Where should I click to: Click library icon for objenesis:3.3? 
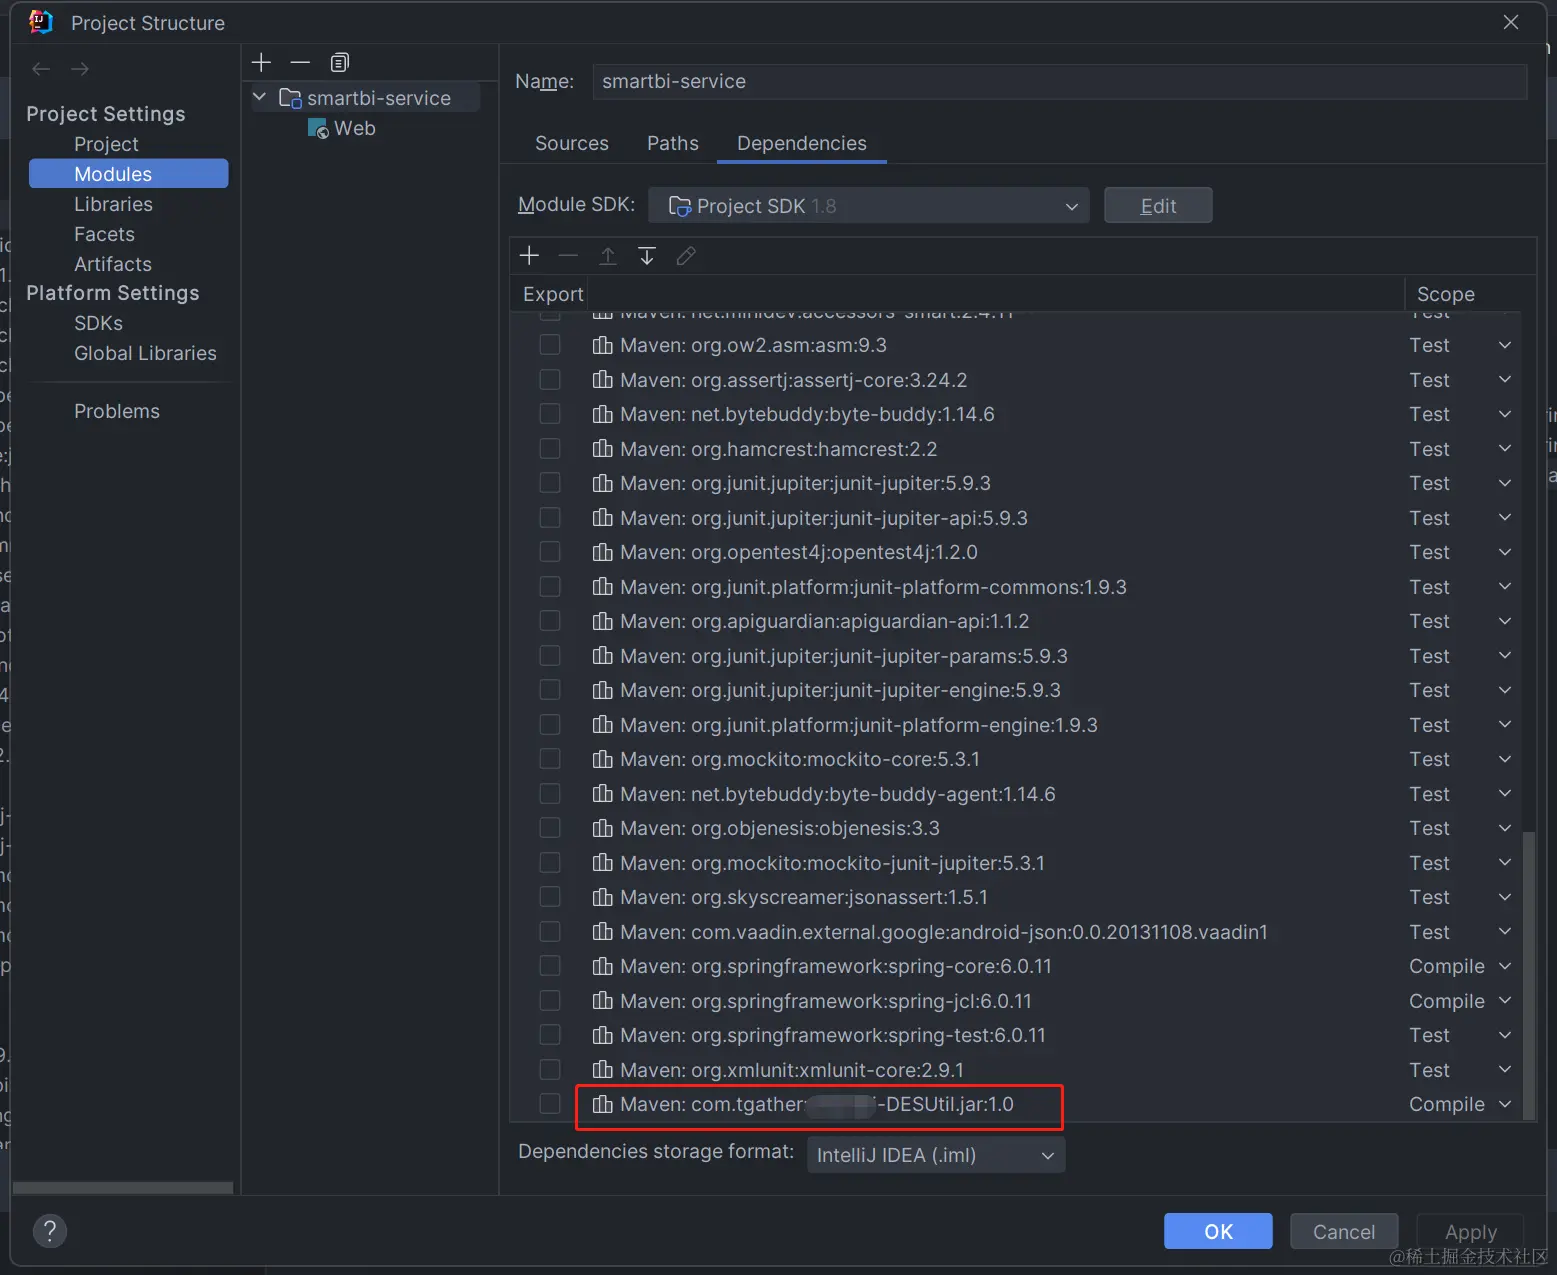point(602,828)
